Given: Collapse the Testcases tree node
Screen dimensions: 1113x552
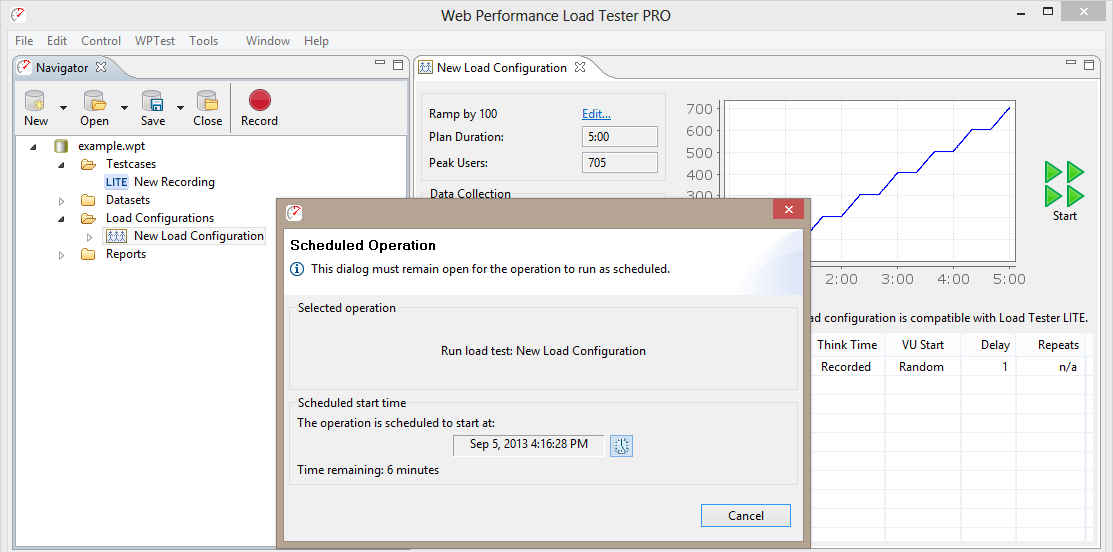Looking at the screenshot, I should (61, 165).
